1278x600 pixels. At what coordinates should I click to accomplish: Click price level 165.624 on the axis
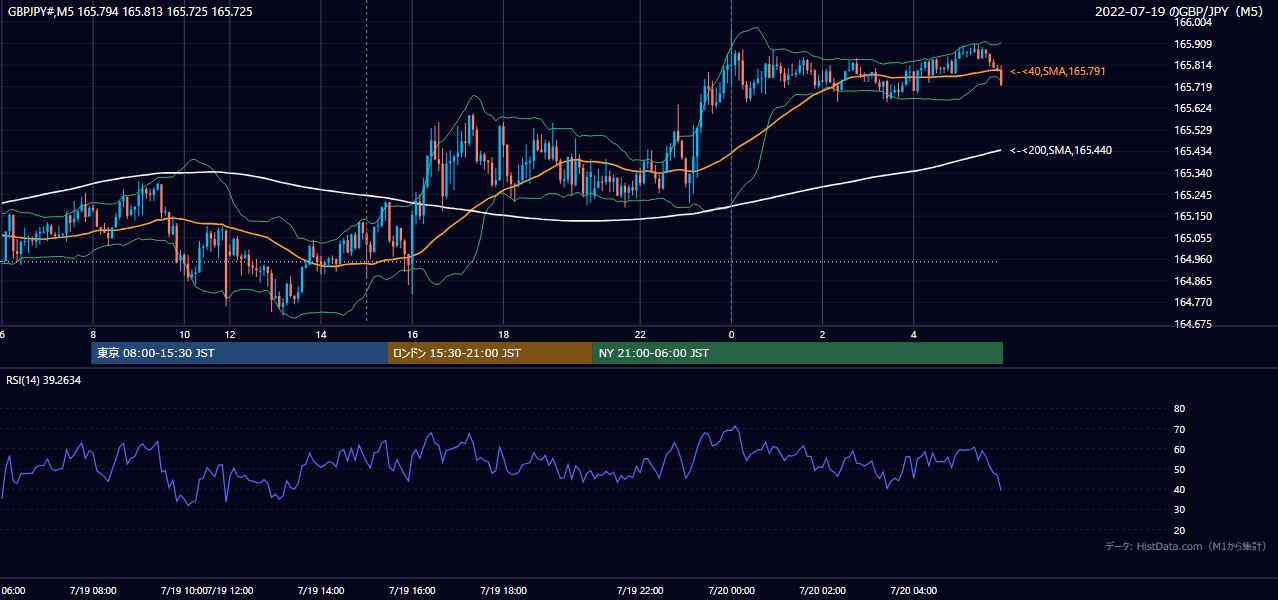click(x=1194, y=108)
